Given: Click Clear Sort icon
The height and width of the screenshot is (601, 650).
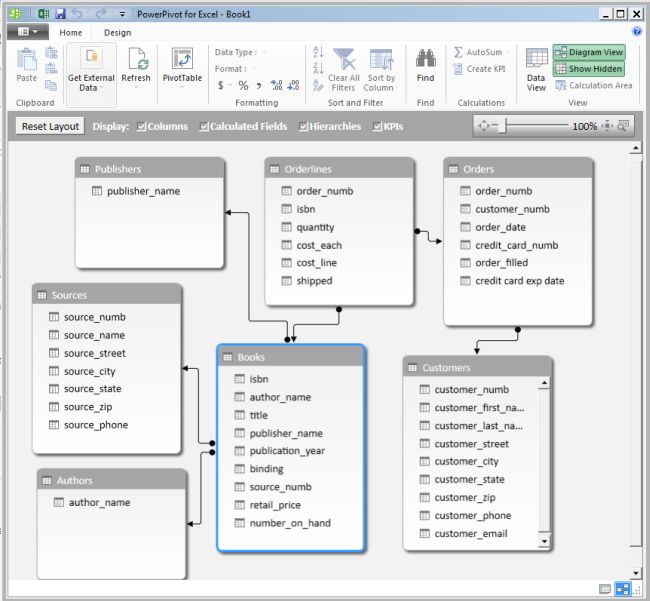Looking at the screenshot, I should (x=318, y=85).
